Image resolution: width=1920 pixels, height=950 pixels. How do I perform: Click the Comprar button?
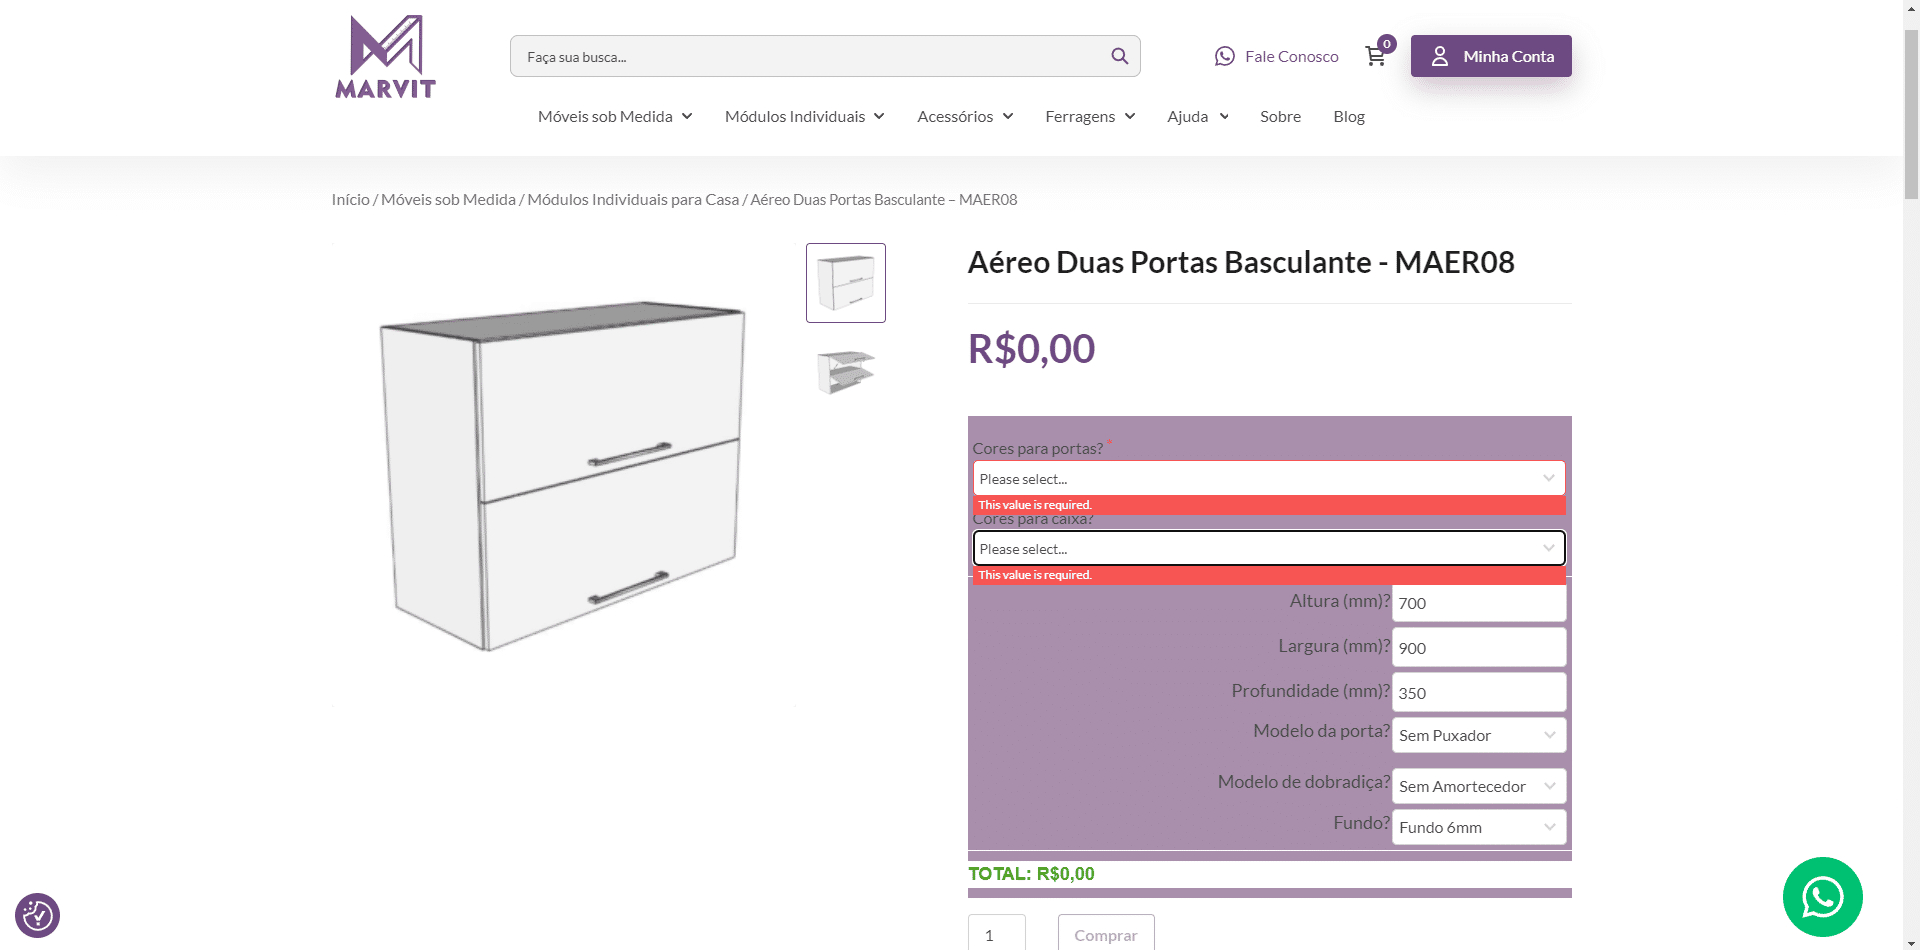[x=1104, y=934]
